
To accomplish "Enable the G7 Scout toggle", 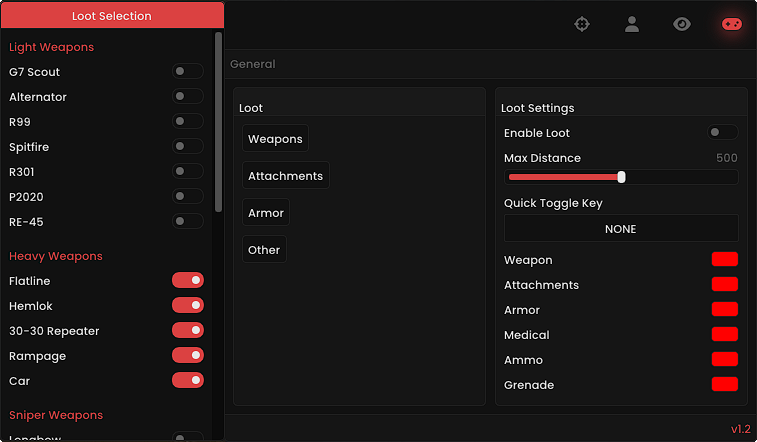I will point(188,71).
